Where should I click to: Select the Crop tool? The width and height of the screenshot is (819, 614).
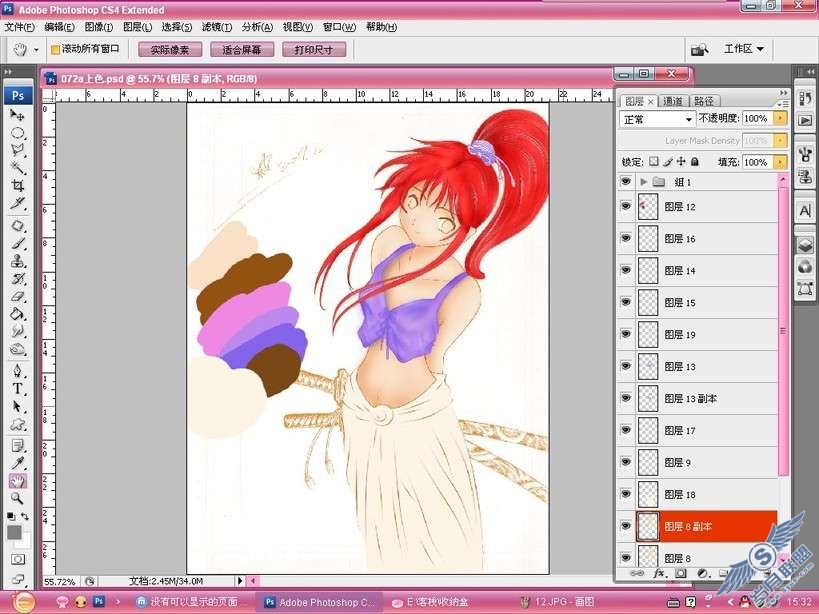(x=18, y=185)
